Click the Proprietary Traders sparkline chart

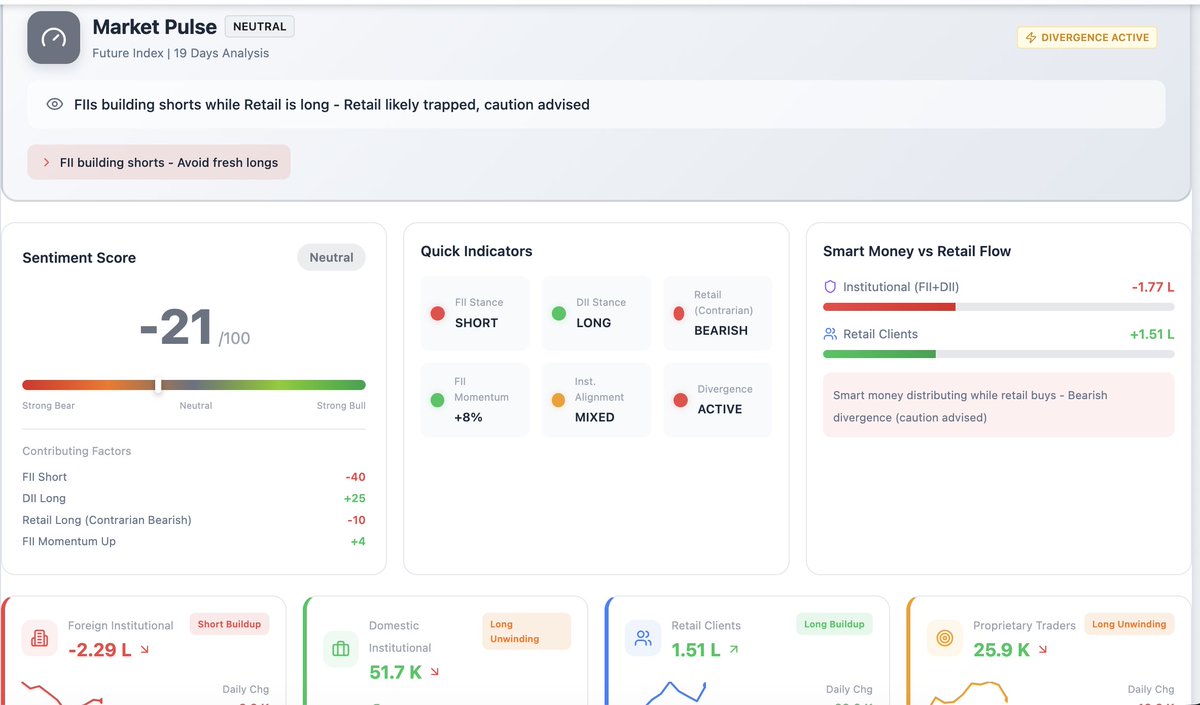tap(967, 693)
